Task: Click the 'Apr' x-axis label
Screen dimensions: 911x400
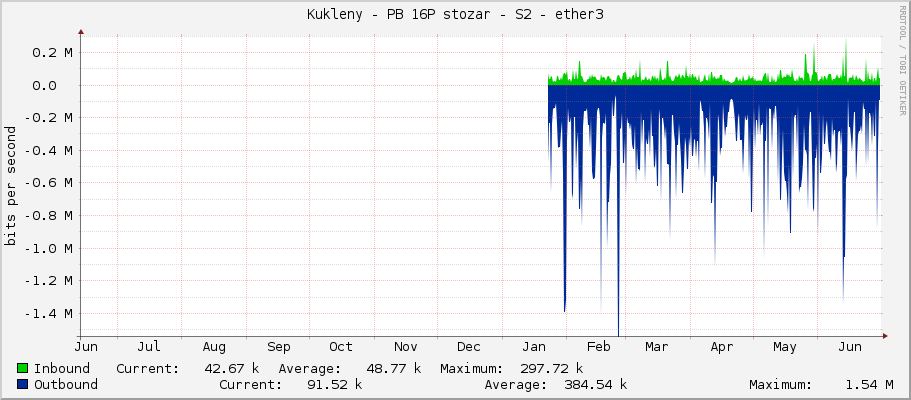Action: tap(722, 347)
